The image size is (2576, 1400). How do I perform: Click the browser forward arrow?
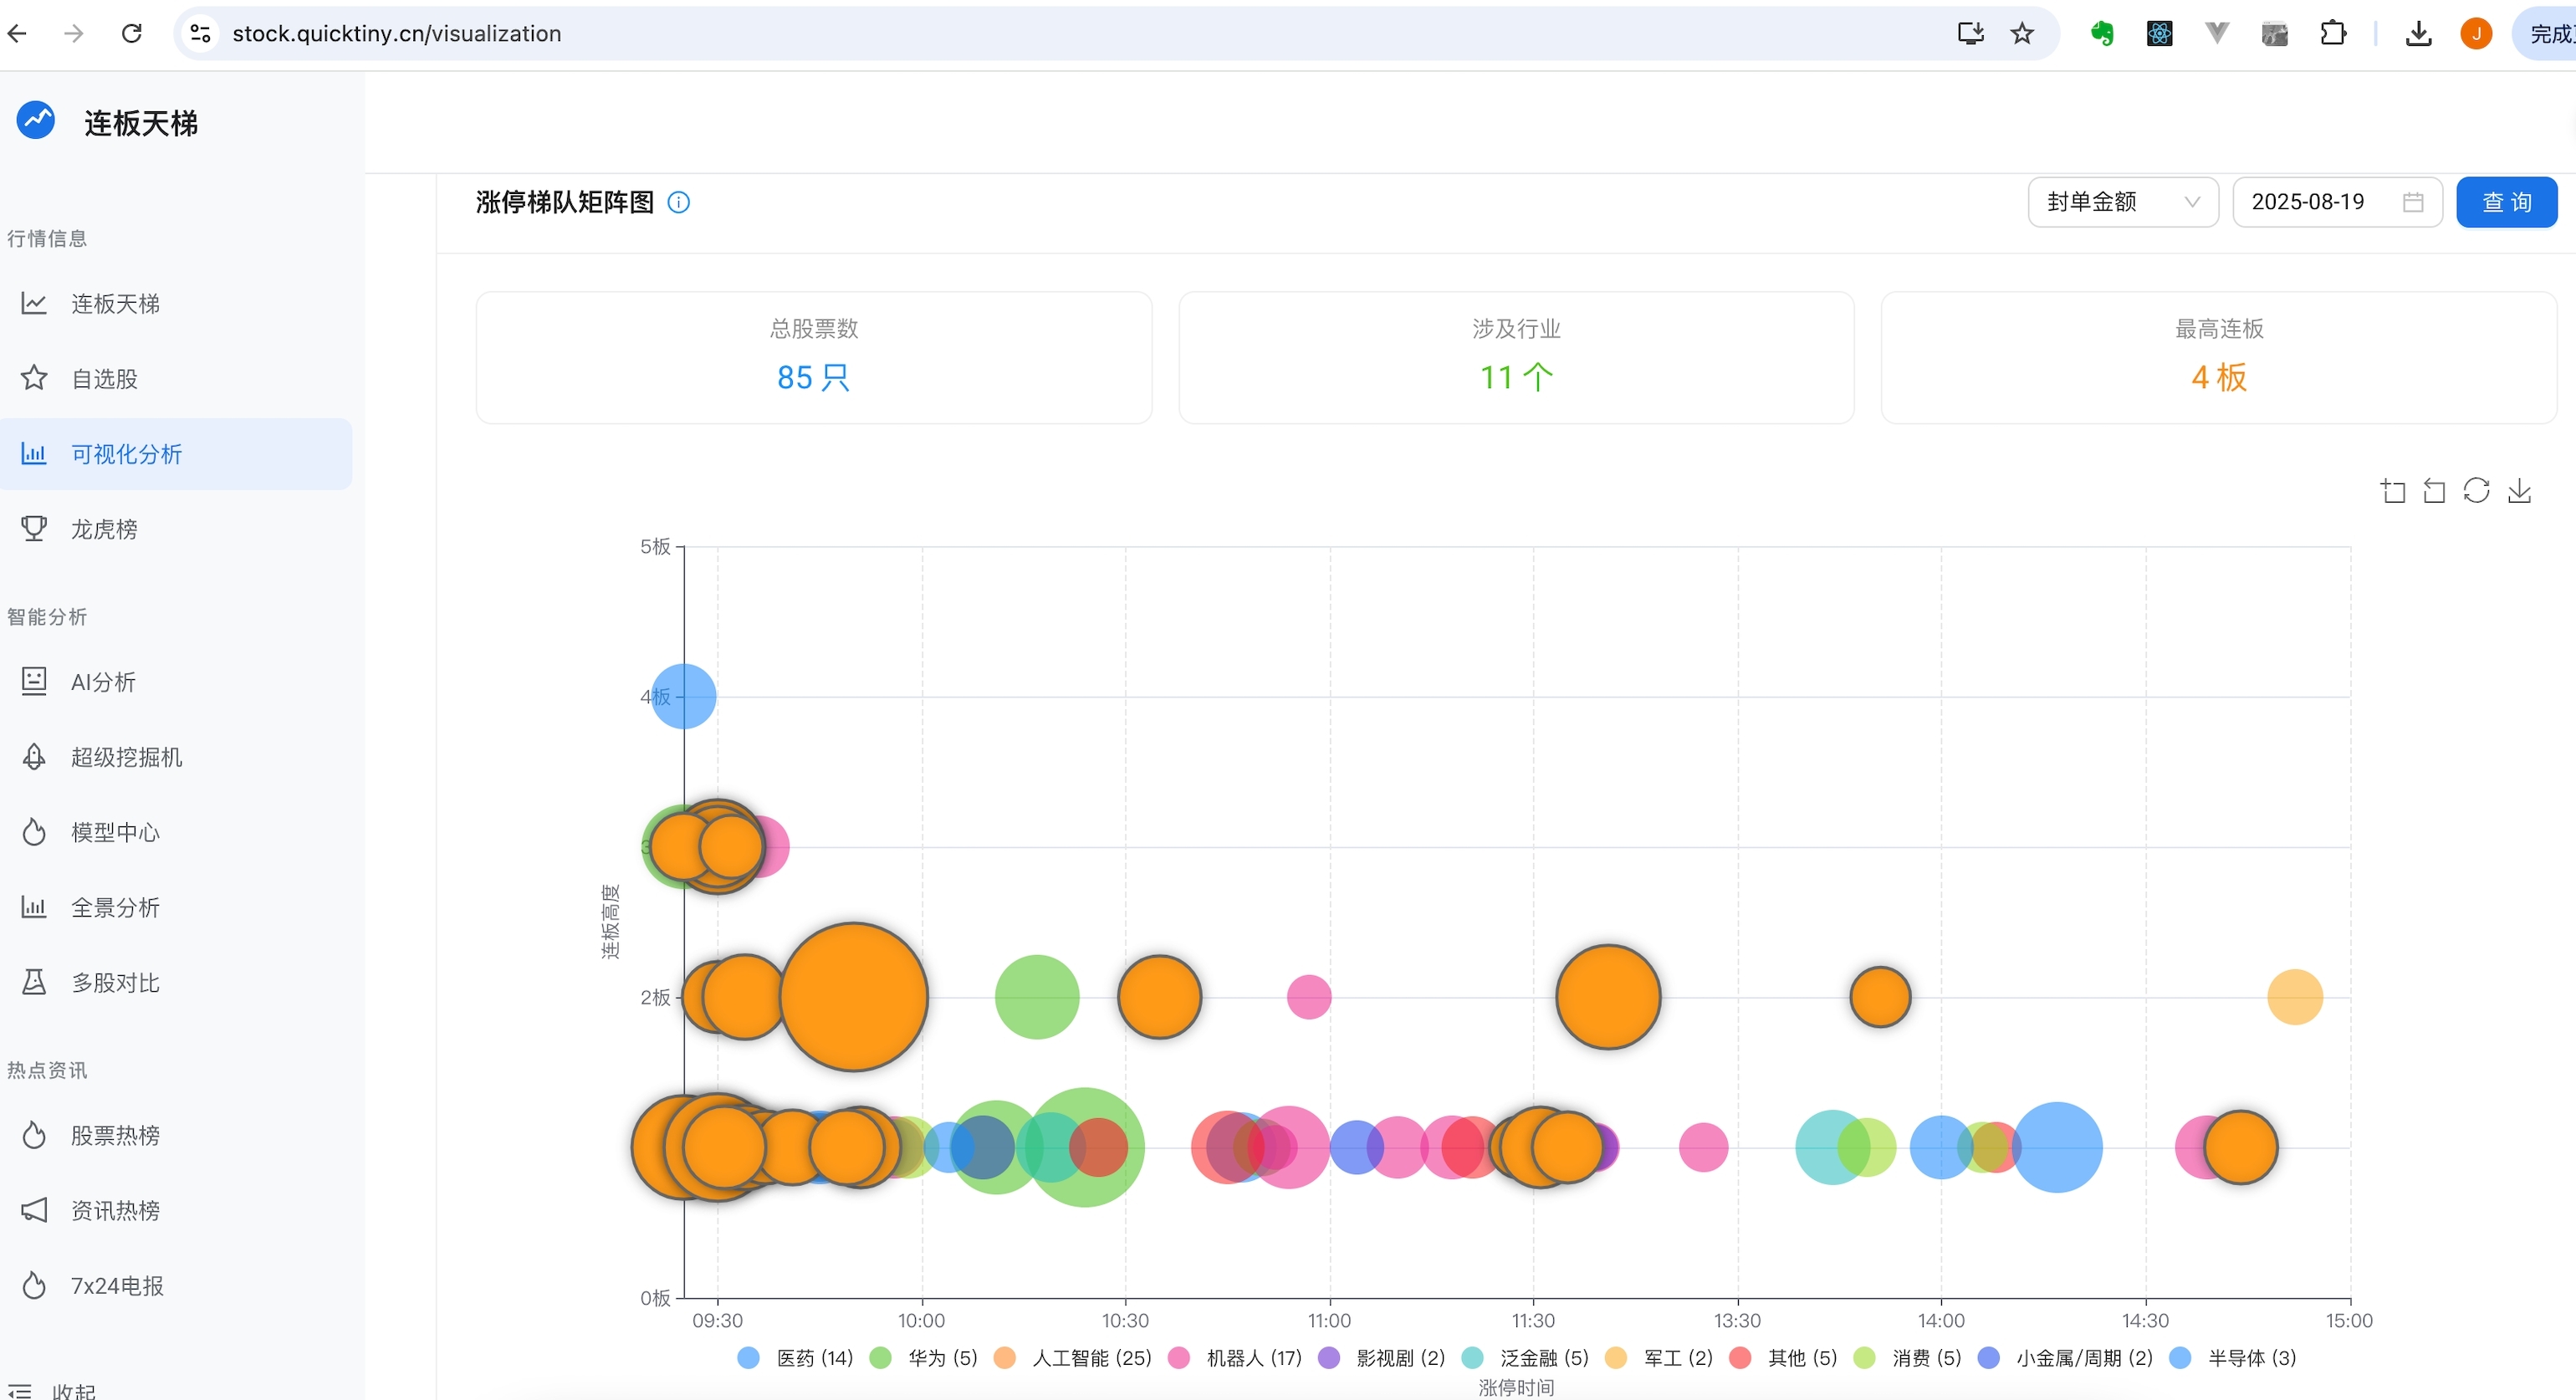tap(73, 33)
